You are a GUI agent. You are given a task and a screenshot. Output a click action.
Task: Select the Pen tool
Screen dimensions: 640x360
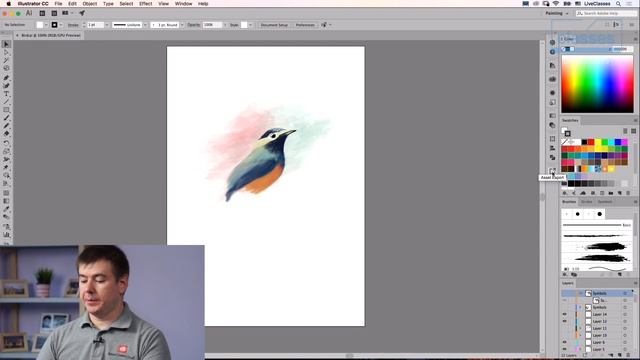click(6, 78)
